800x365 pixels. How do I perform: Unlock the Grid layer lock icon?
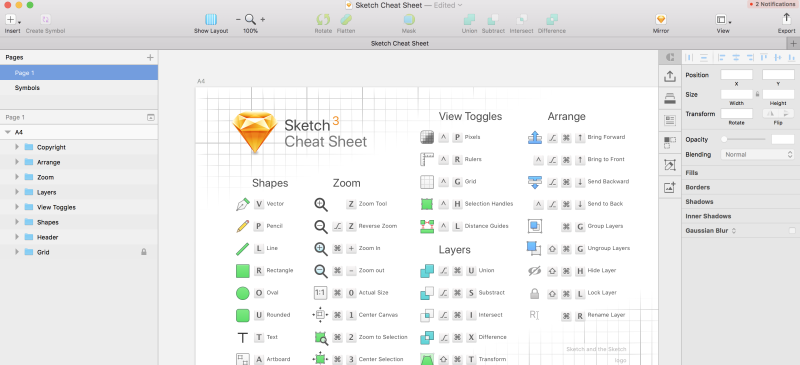[x=144, y=252]
